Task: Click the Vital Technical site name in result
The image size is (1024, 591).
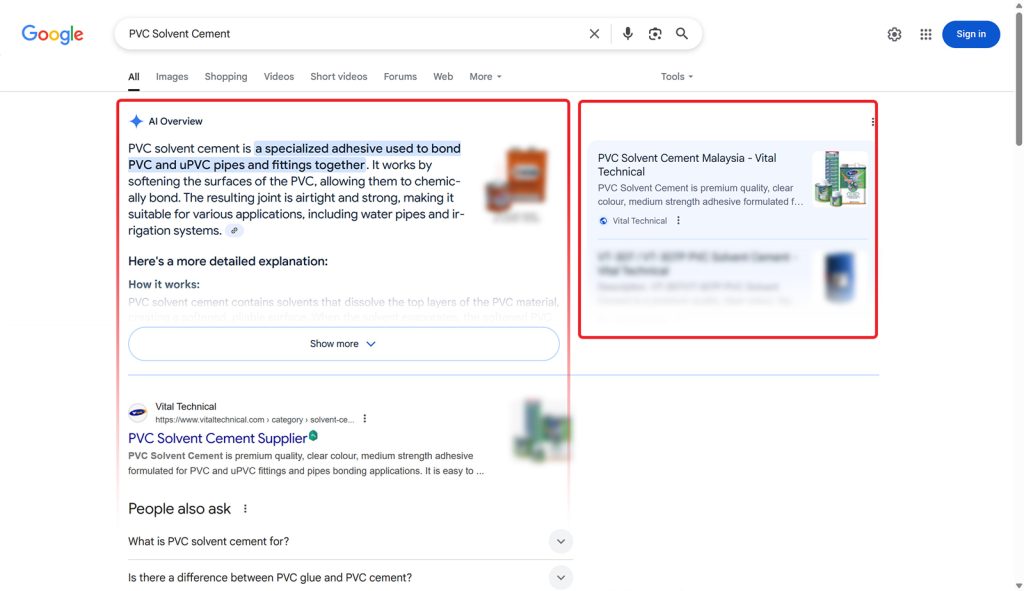Action: [185, 406]
